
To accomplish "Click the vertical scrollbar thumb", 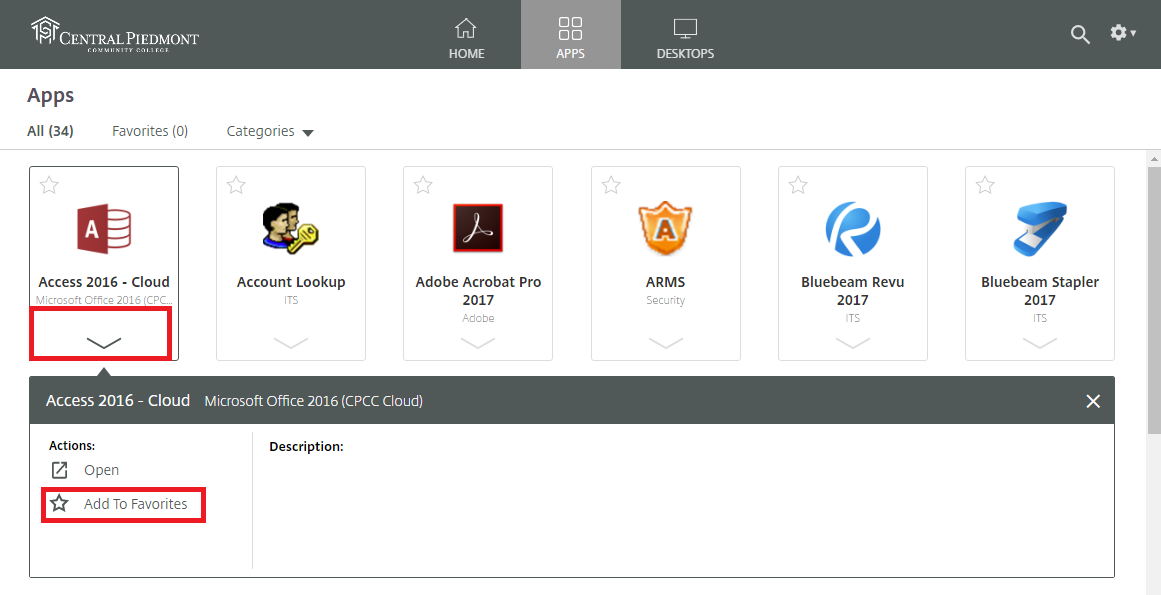I will click(x=1154, y=300).
